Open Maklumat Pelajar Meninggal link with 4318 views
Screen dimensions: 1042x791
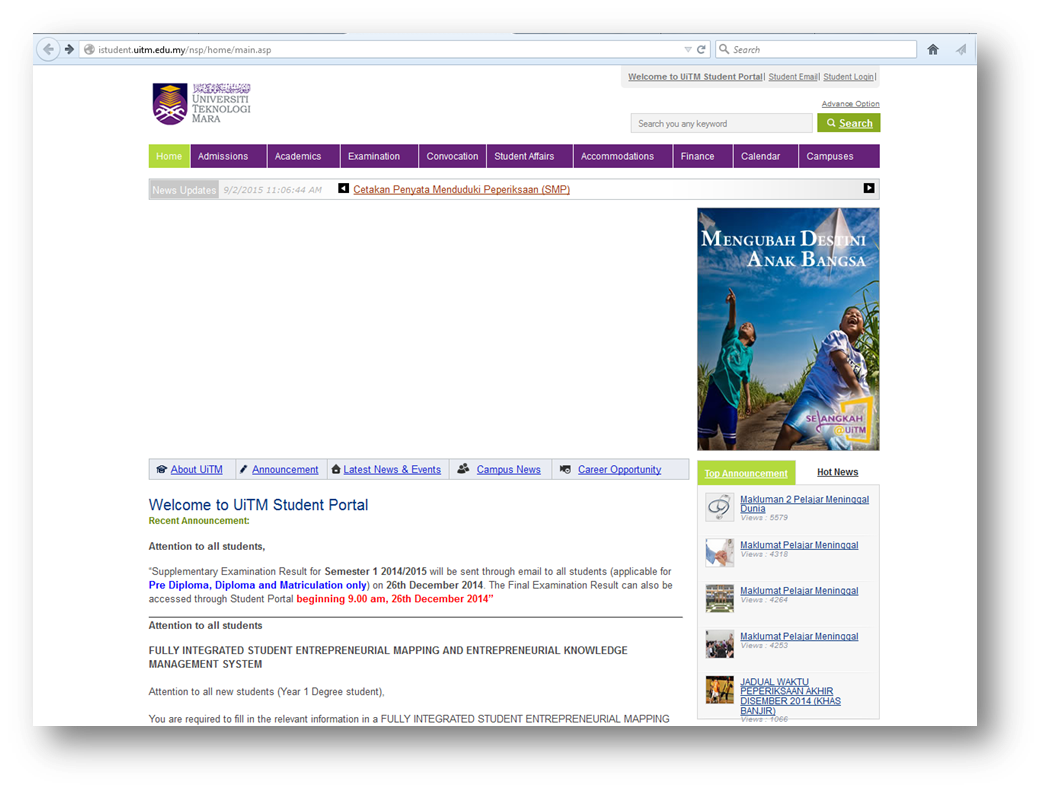click(799, 545)
